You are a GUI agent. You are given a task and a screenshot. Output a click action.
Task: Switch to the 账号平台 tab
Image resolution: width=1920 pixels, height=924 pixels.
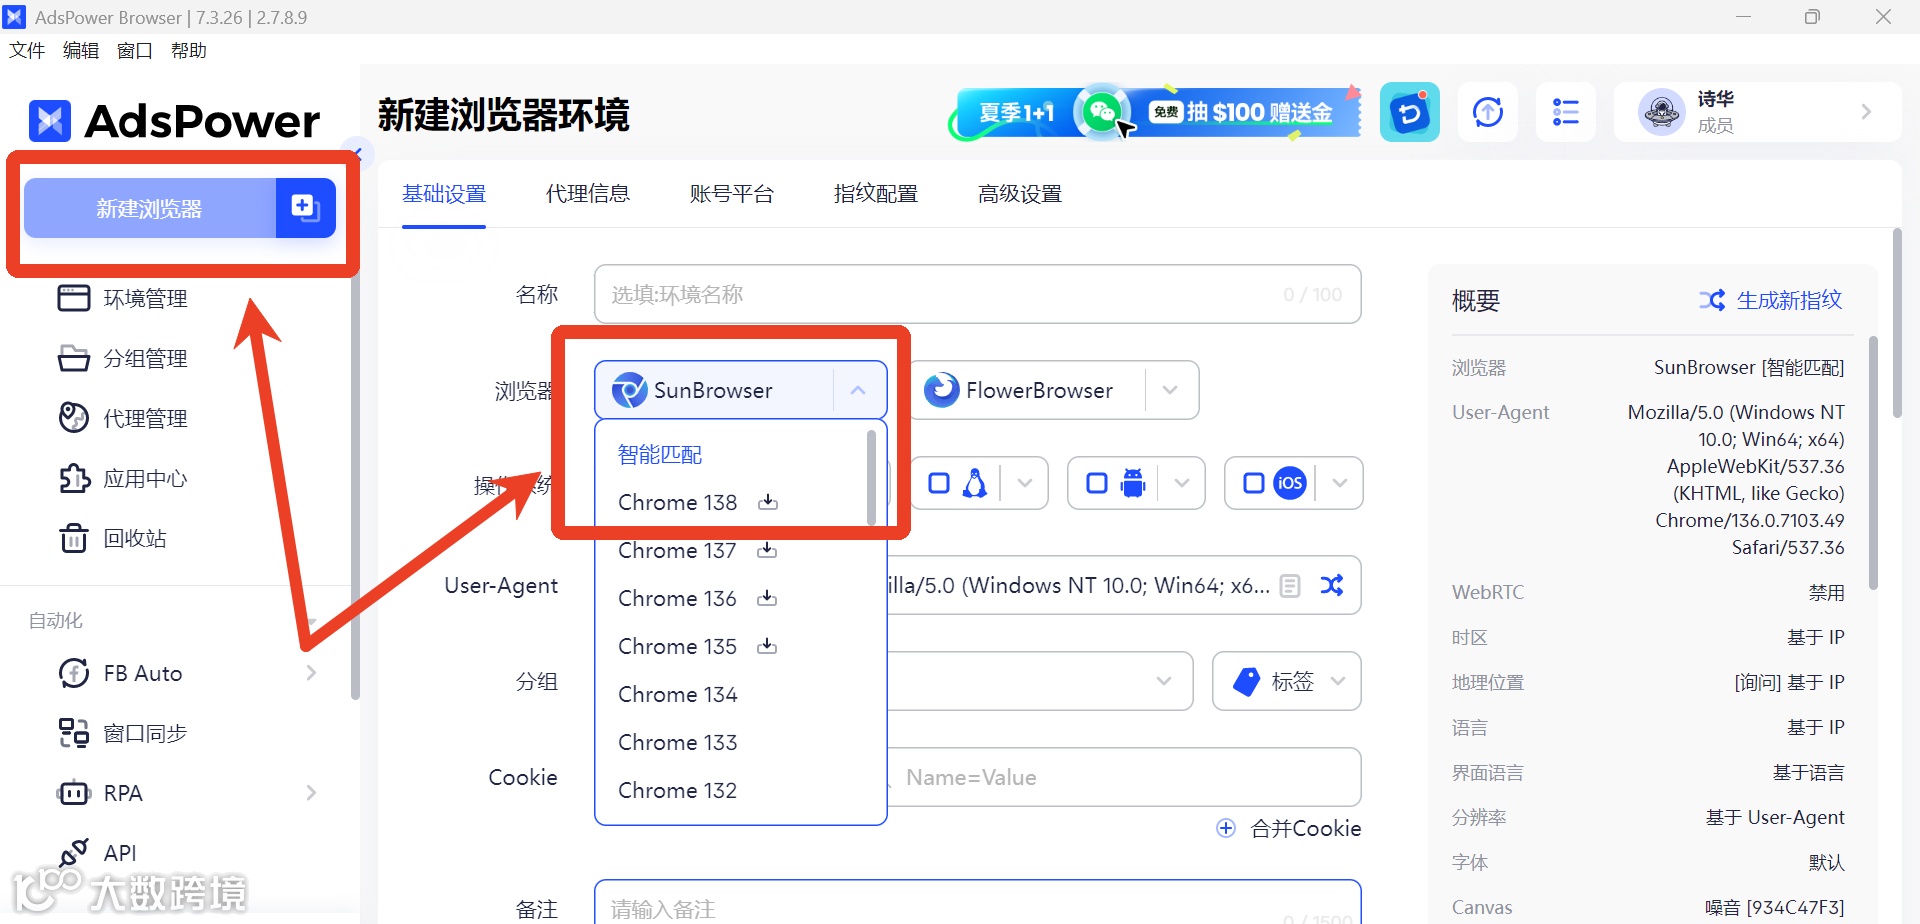[732, 194]
